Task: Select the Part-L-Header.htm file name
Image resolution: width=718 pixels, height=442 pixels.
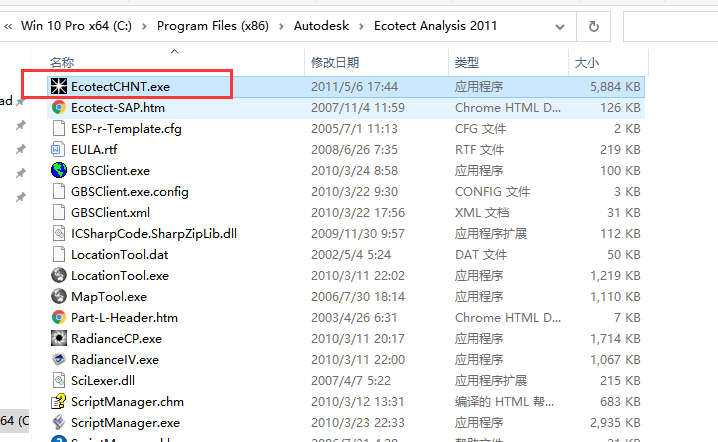Action: coord(124,317)
